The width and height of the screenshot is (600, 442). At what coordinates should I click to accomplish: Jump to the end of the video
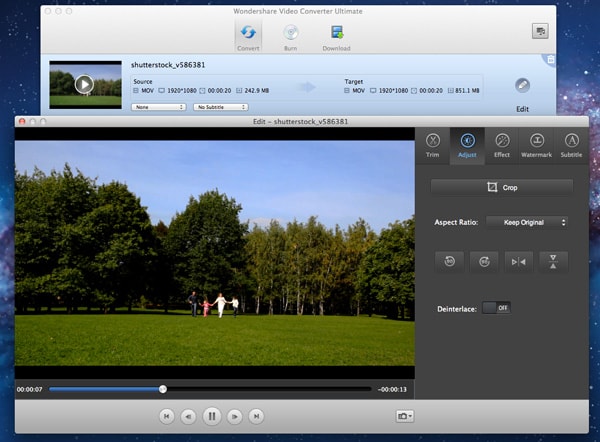[x=256, y=416]
